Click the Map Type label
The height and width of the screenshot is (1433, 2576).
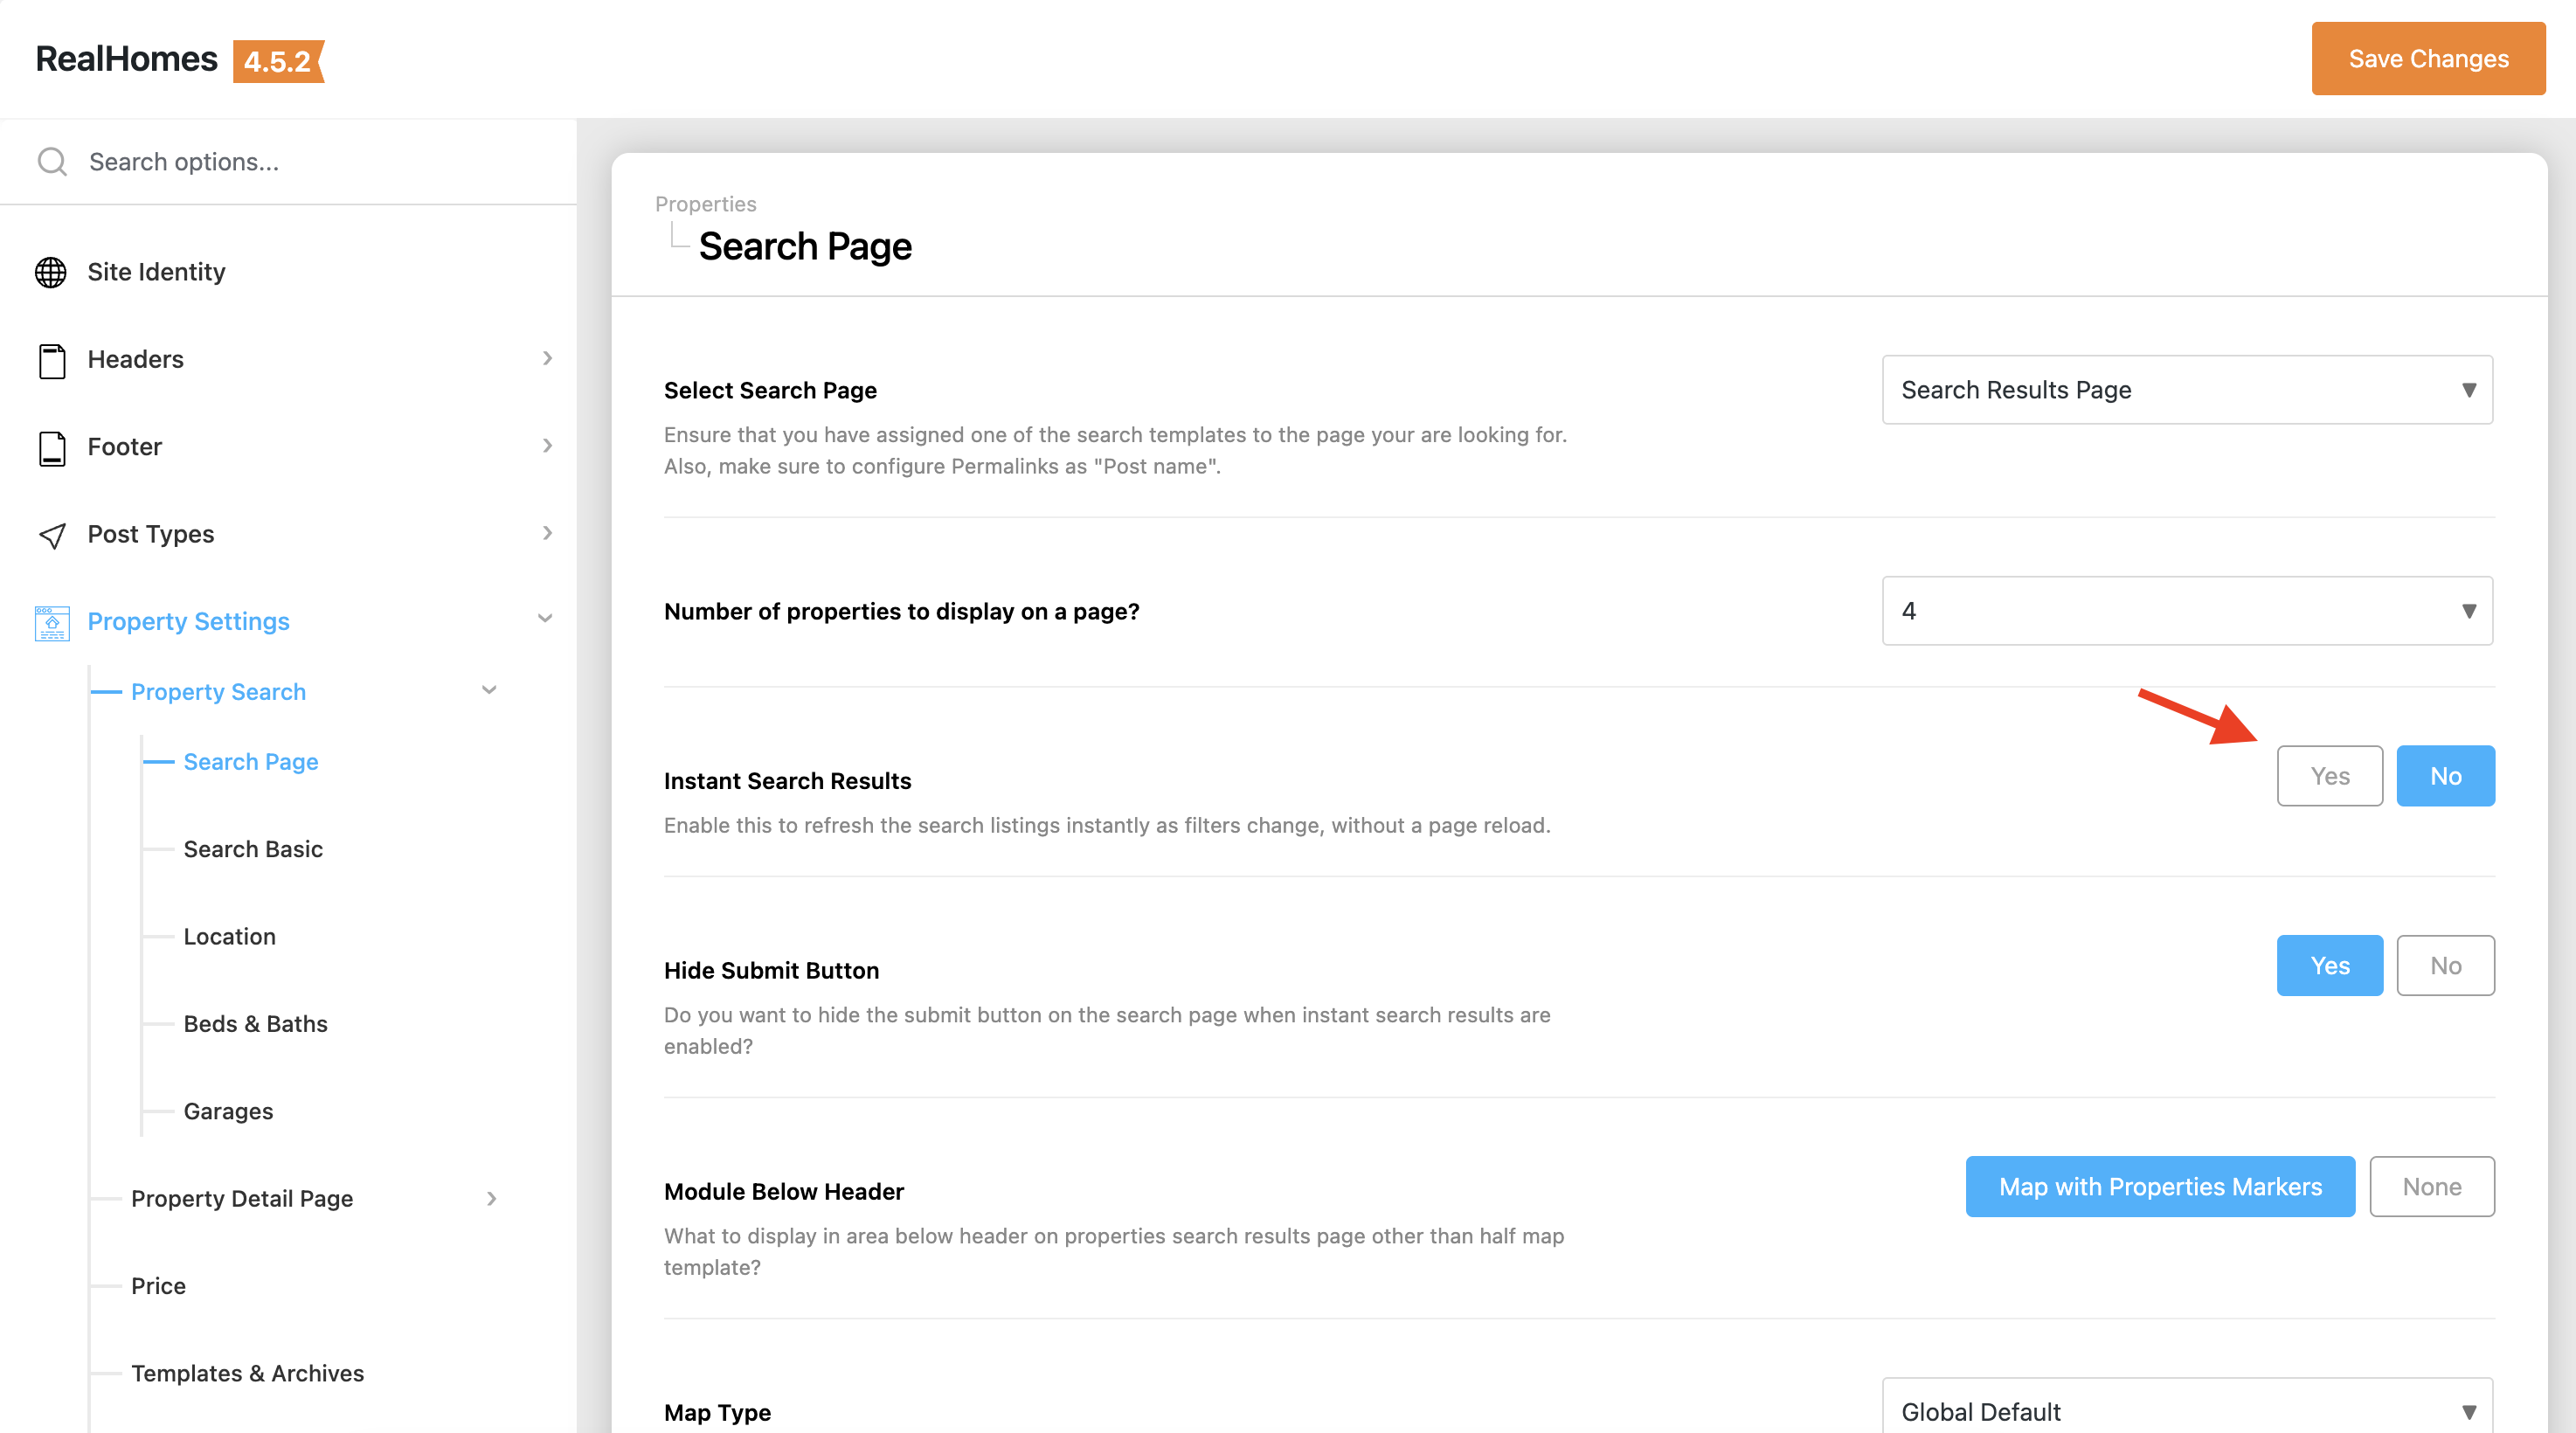click(718, 1412)
